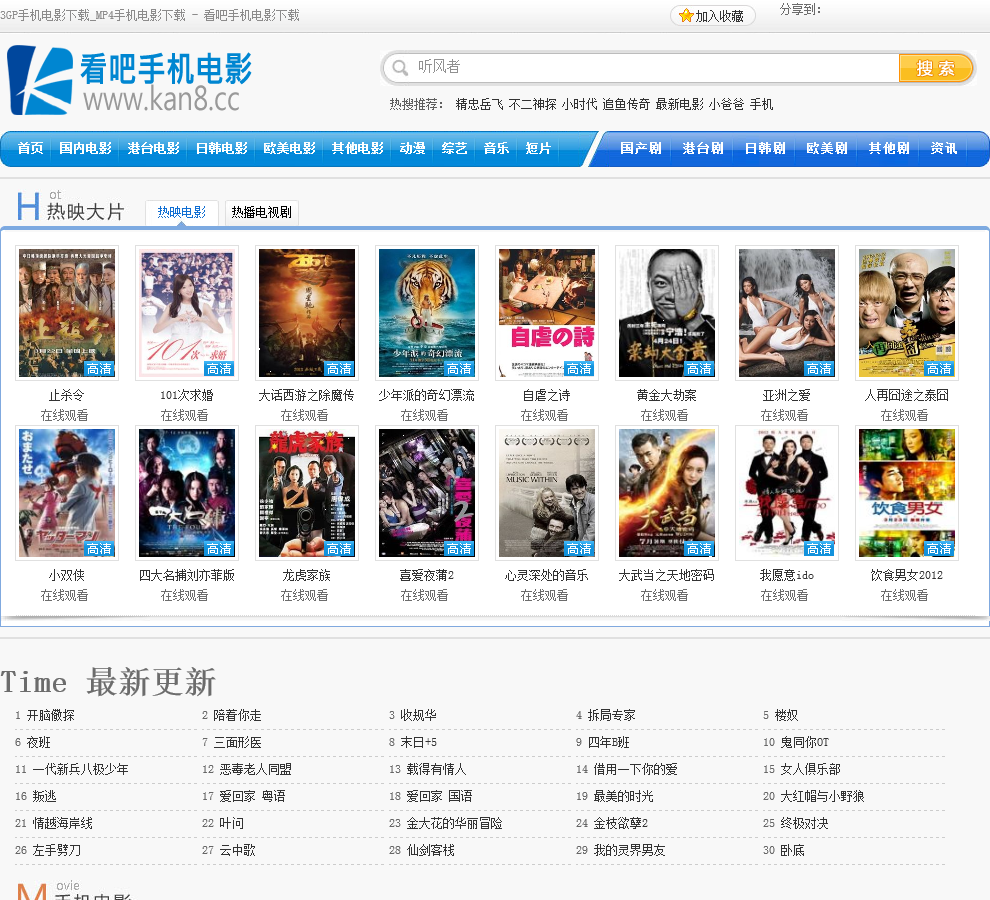Click the 我愿意ido title link
990x900 pixels.
787,575
